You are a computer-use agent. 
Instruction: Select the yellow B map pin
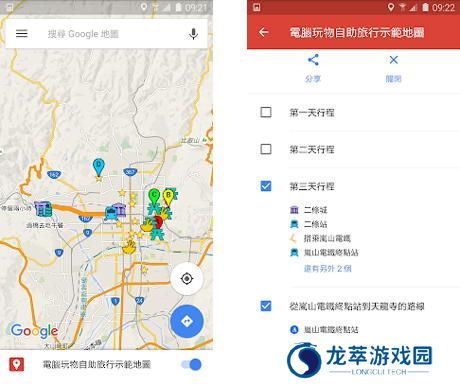[169, 197]
